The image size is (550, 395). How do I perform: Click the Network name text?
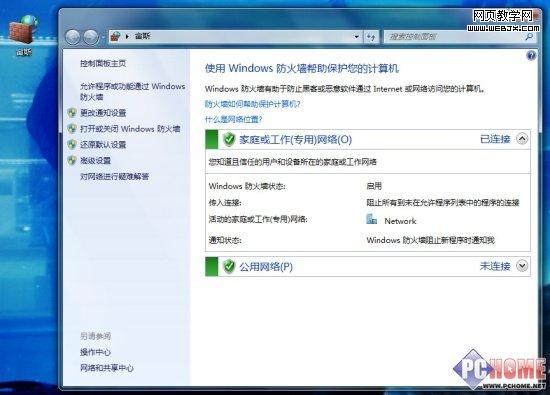coord(400,221)
